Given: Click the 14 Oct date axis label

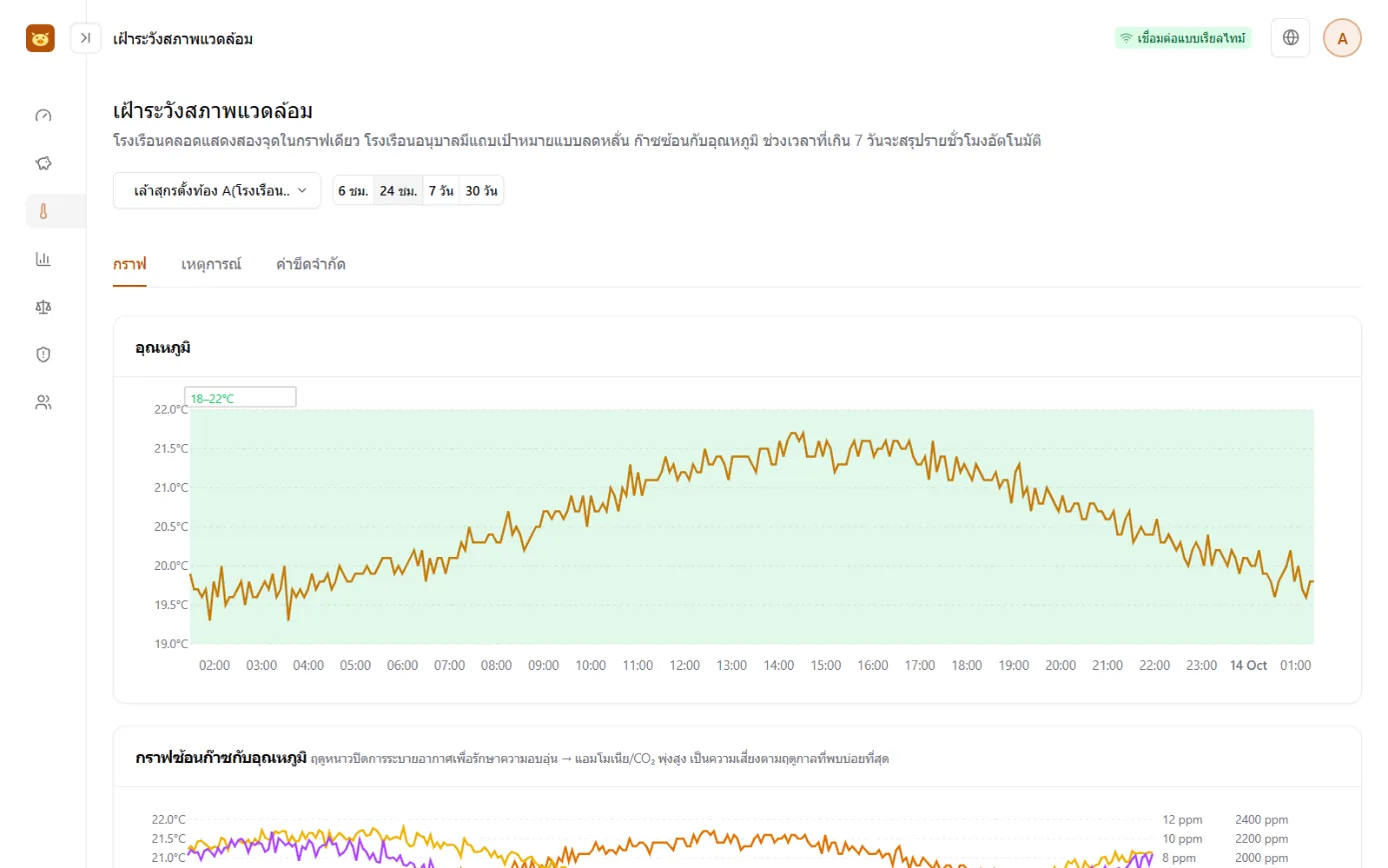Looking at the screenshot, I should click(x=1248, y=665).
